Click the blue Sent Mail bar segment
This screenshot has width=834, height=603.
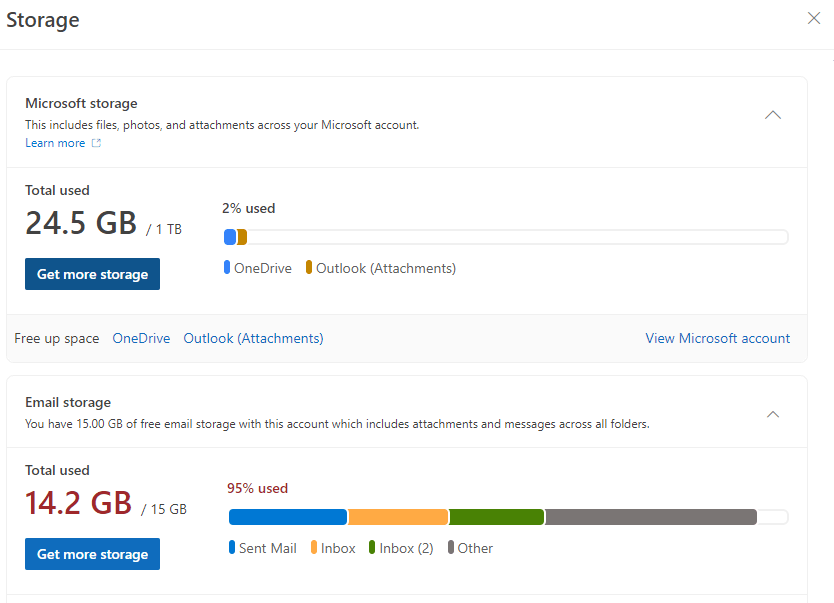(x=288, y=517)
